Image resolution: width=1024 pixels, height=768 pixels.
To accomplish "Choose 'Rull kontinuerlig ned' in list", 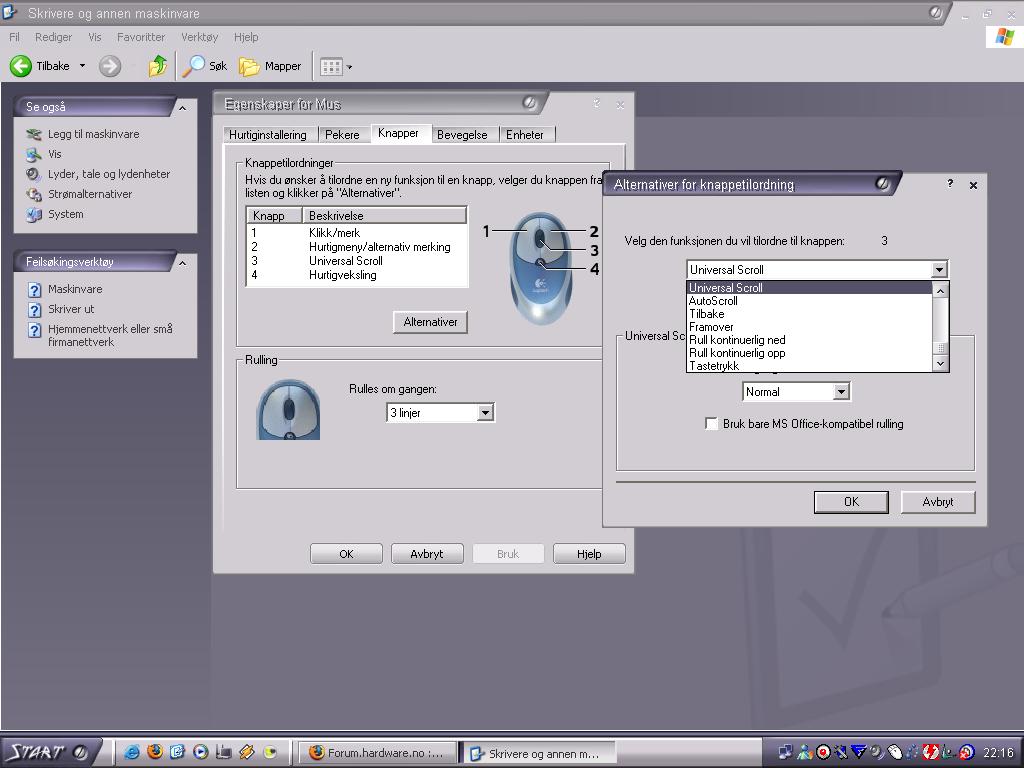I will (737, 340).
